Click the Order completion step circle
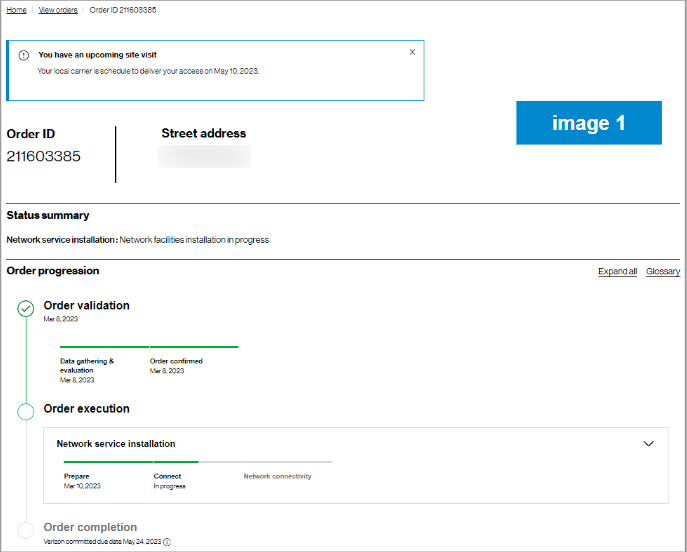Screen dimensions: 687x552 26,530
